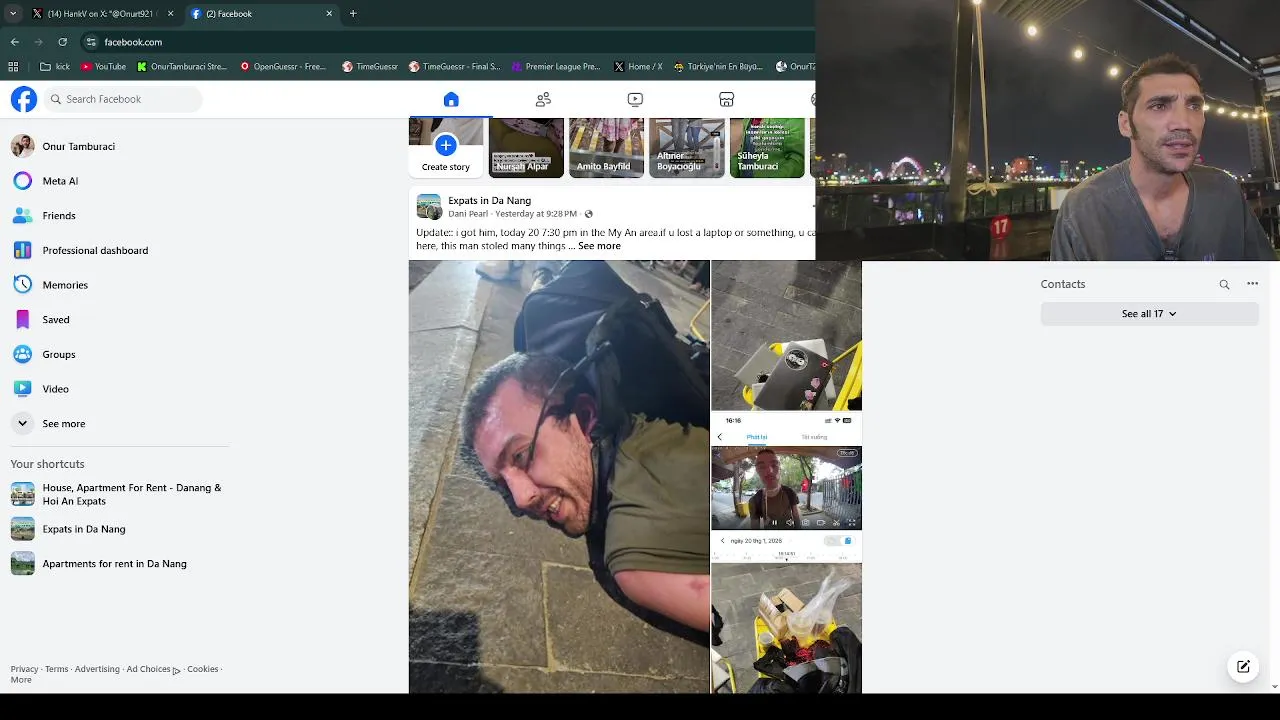This screenshot has width=1280, height=720.
Task: Open the YouTube bookmark
Action: pos(104,67)
